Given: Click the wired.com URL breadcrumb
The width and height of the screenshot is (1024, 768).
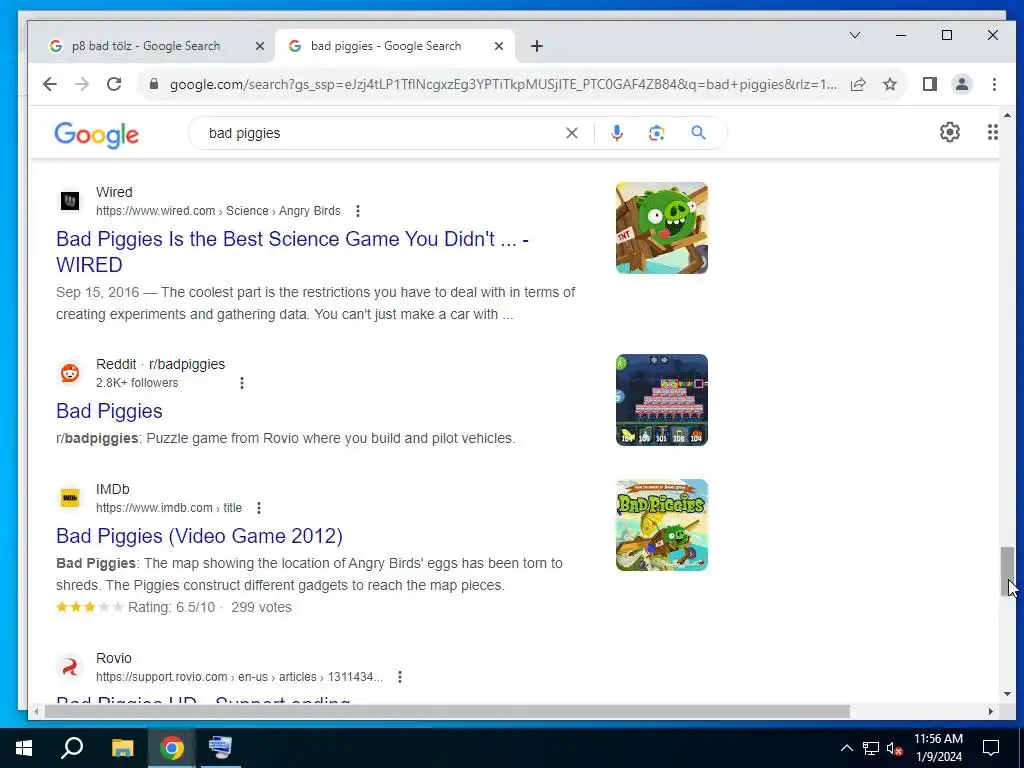Looking at the screenshot, I should point(218,211).
